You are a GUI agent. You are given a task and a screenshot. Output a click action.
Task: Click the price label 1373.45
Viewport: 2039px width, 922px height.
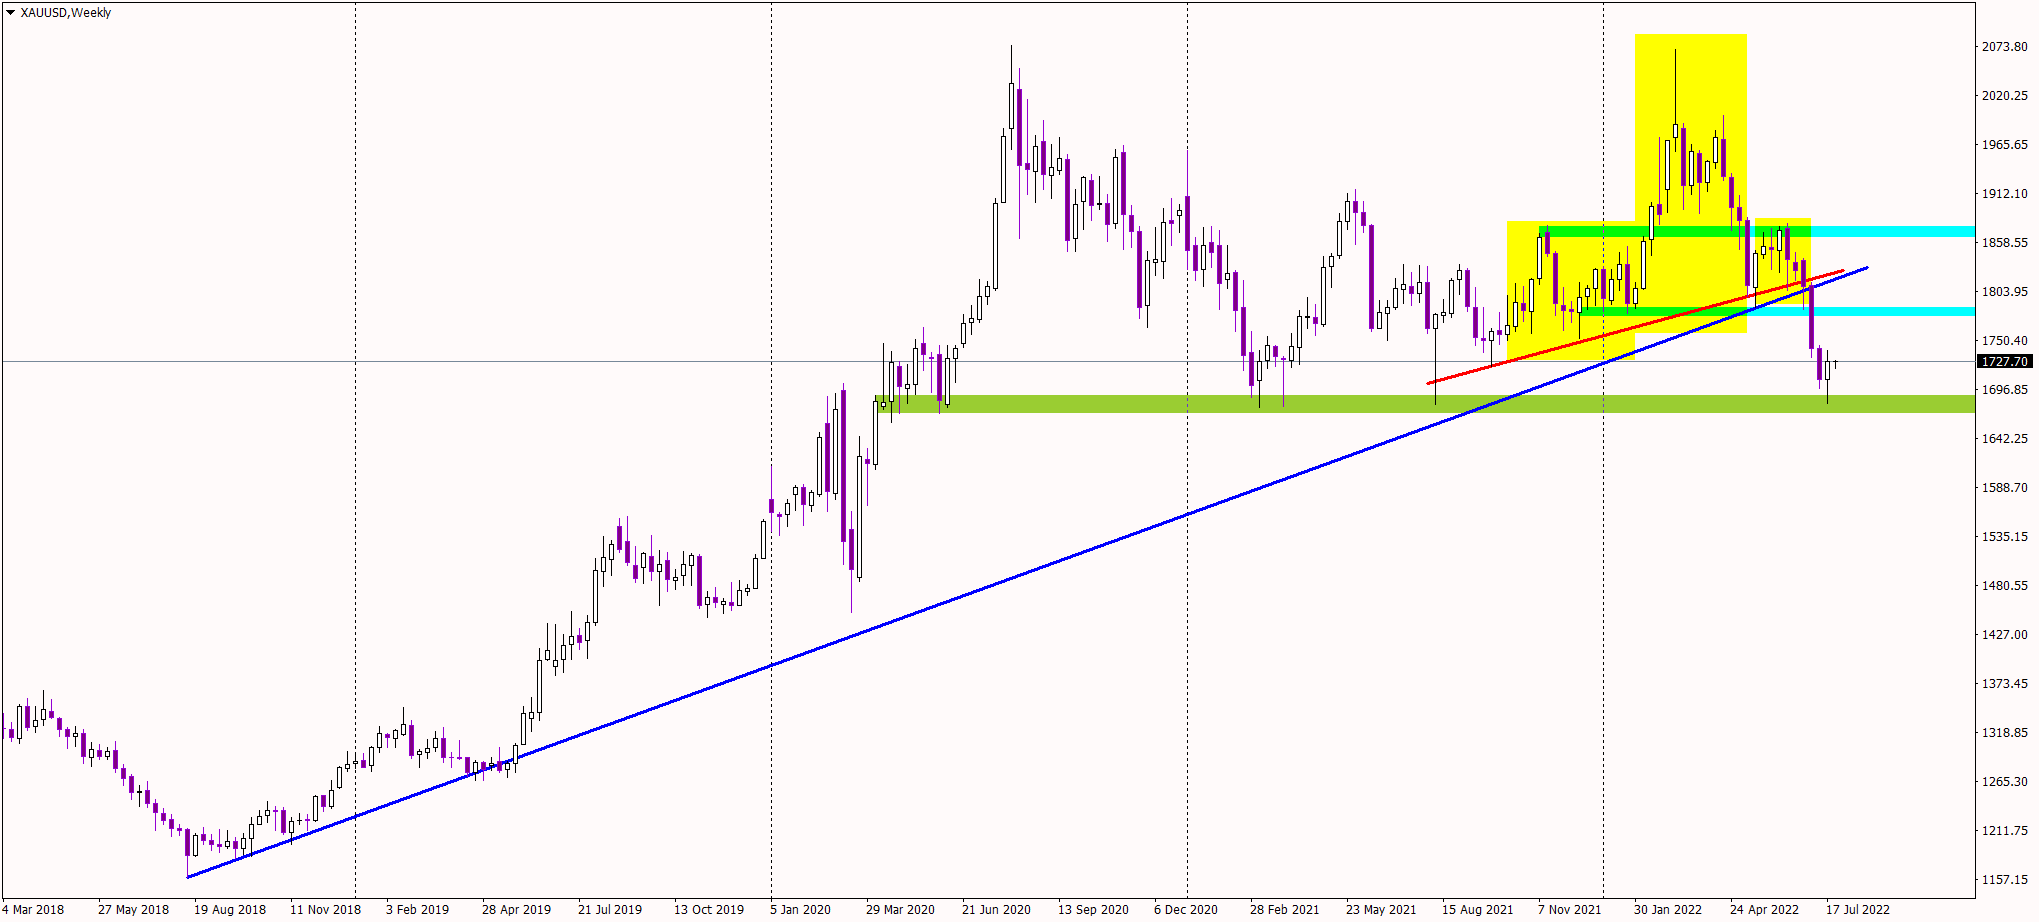click(x=2005, y=684)
